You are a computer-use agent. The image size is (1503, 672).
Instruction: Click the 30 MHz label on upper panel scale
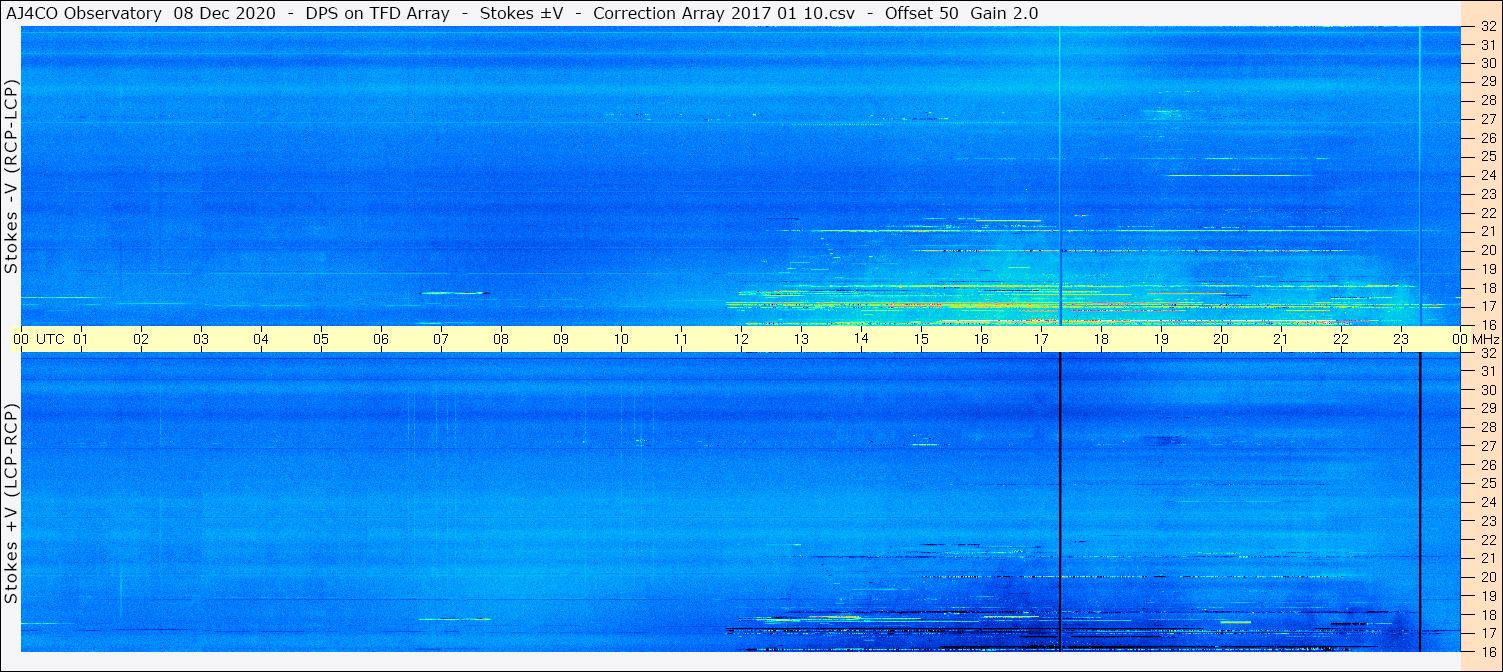click(x=1488, y=62)
